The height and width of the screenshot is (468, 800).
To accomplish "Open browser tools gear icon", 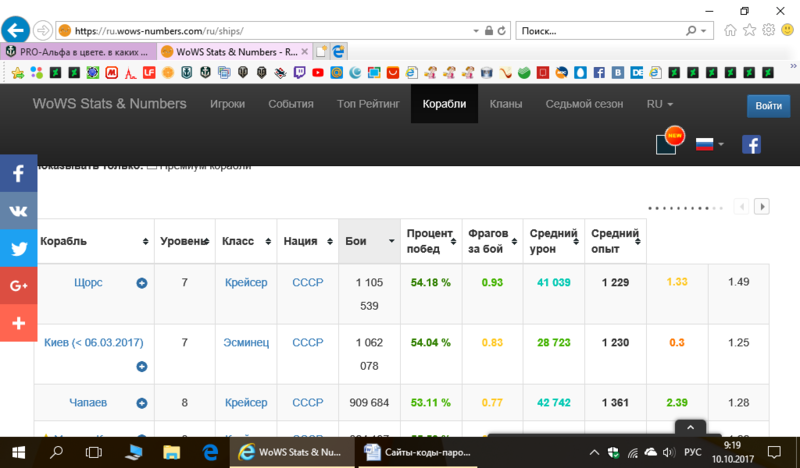I will [x=768, y=30].
